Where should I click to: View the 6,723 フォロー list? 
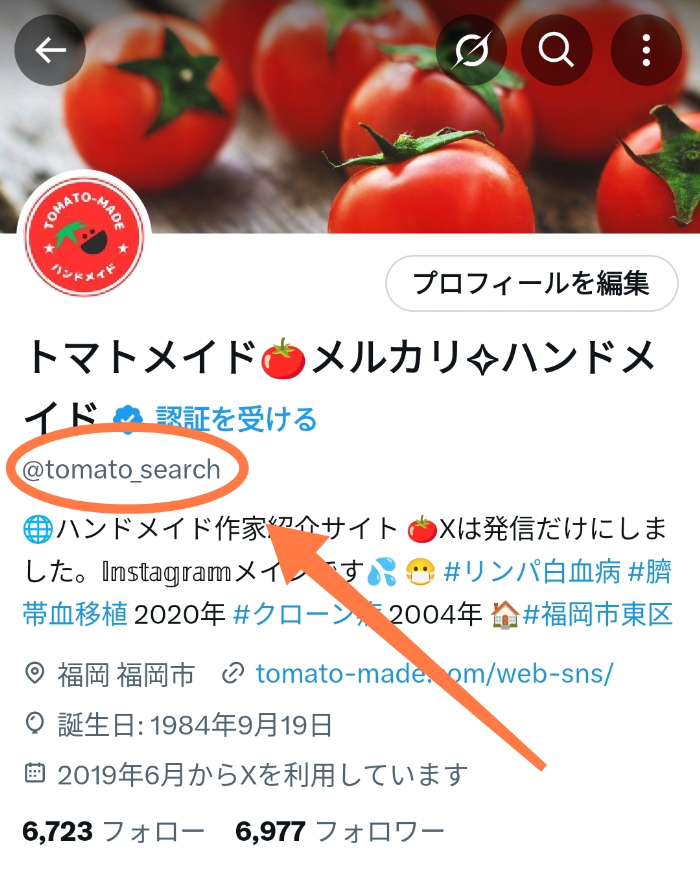click(x=113, y=832)
